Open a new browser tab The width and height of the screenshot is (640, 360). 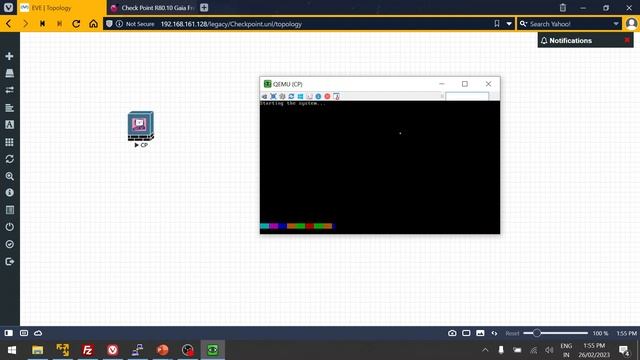(x=204, y=7)
